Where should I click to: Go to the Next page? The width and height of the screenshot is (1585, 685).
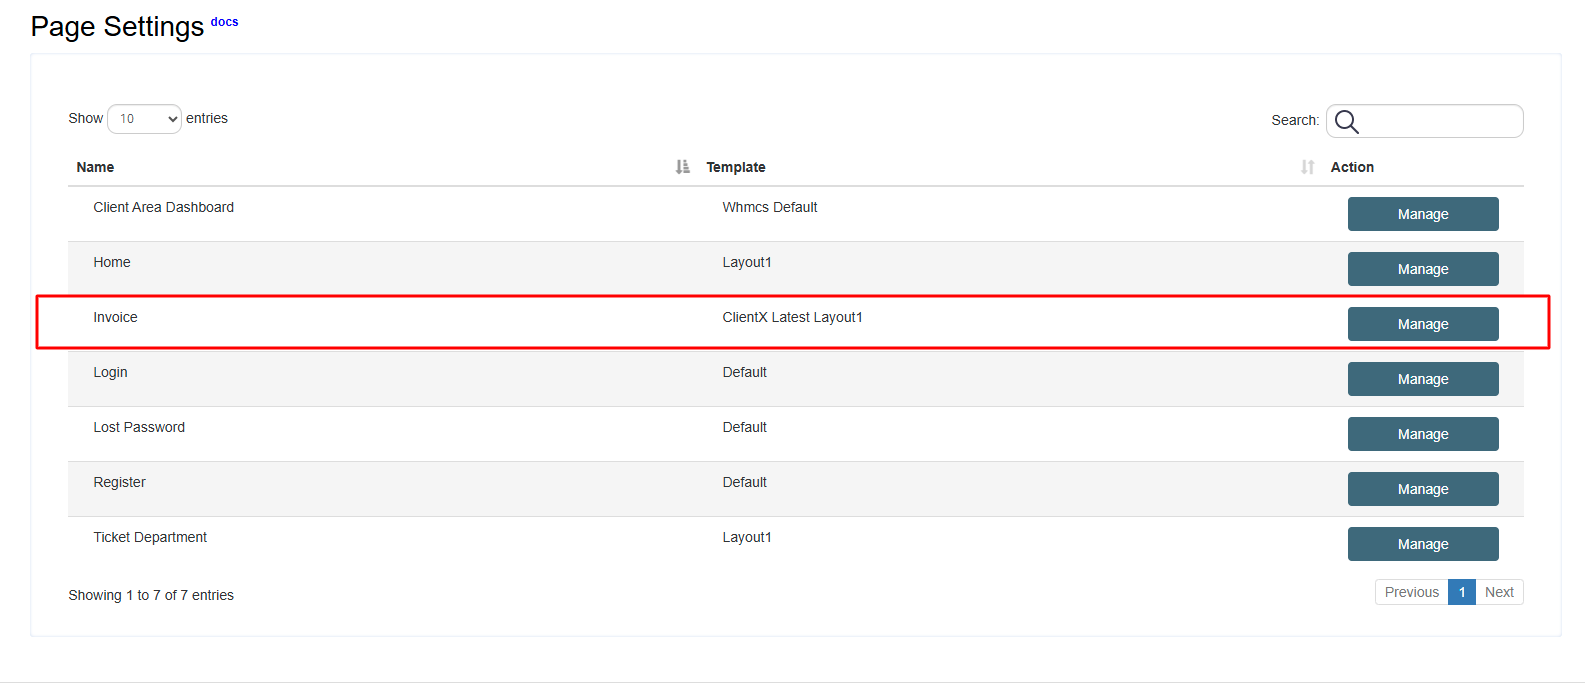1498,592
